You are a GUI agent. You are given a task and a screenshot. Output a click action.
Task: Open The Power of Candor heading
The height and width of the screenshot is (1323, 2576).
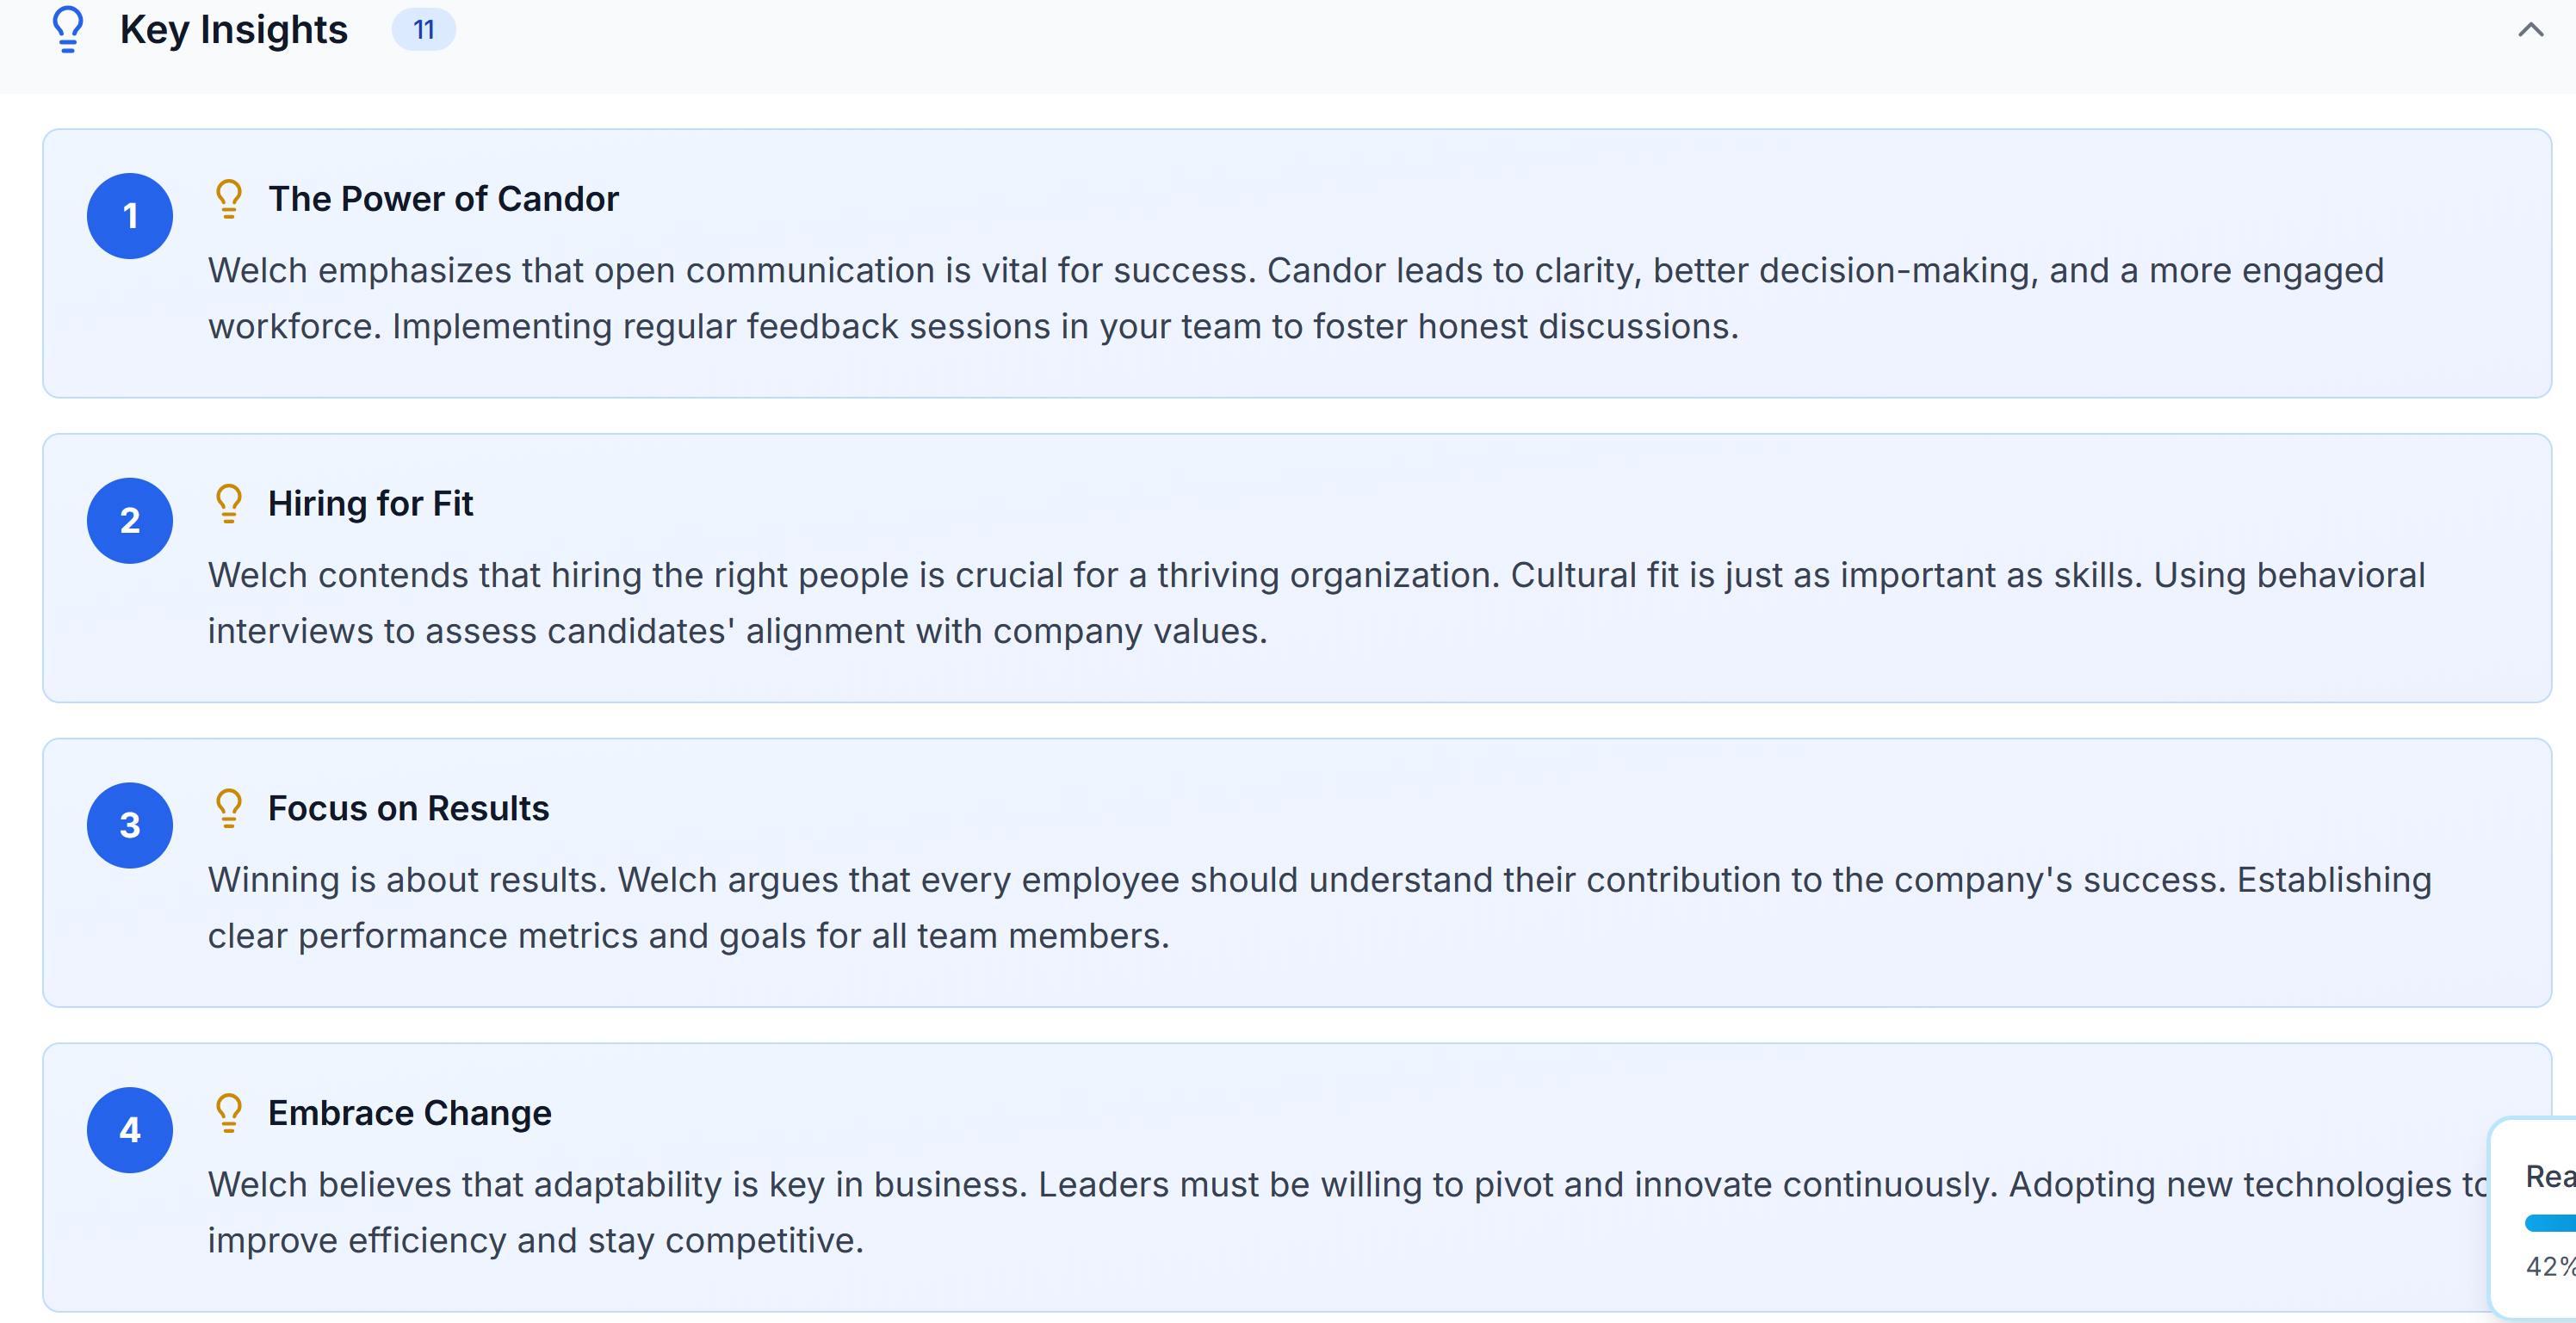click(443, 199)
